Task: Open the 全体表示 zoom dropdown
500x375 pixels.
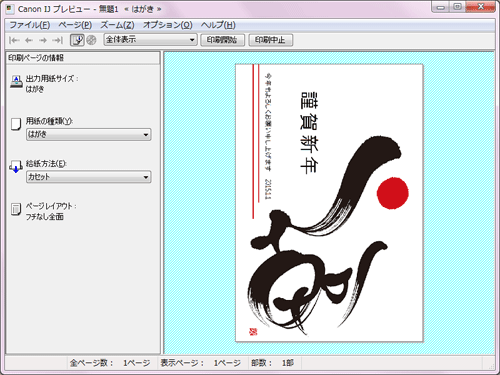Action: point(150,40)
